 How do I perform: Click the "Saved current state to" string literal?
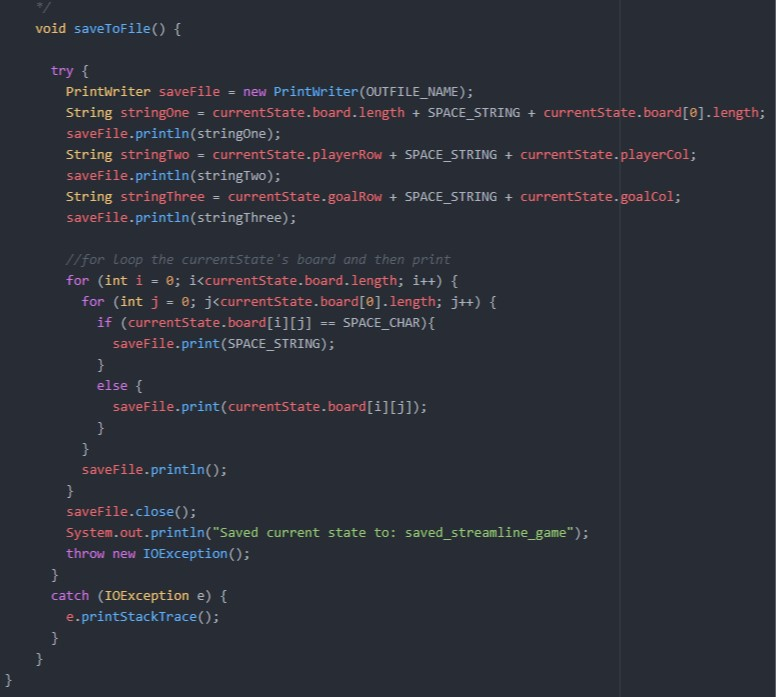pyautogui.click(x=393, y=533)
